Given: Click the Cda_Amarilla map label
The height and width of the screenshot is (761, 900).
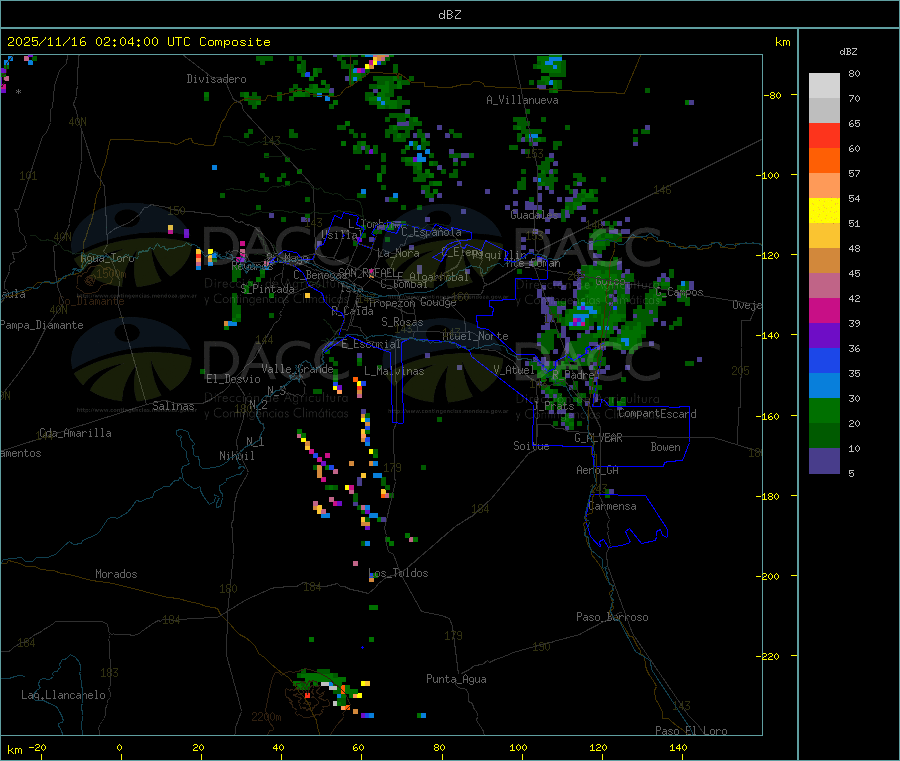Looking at the screenshot, I should pos(75,433).
